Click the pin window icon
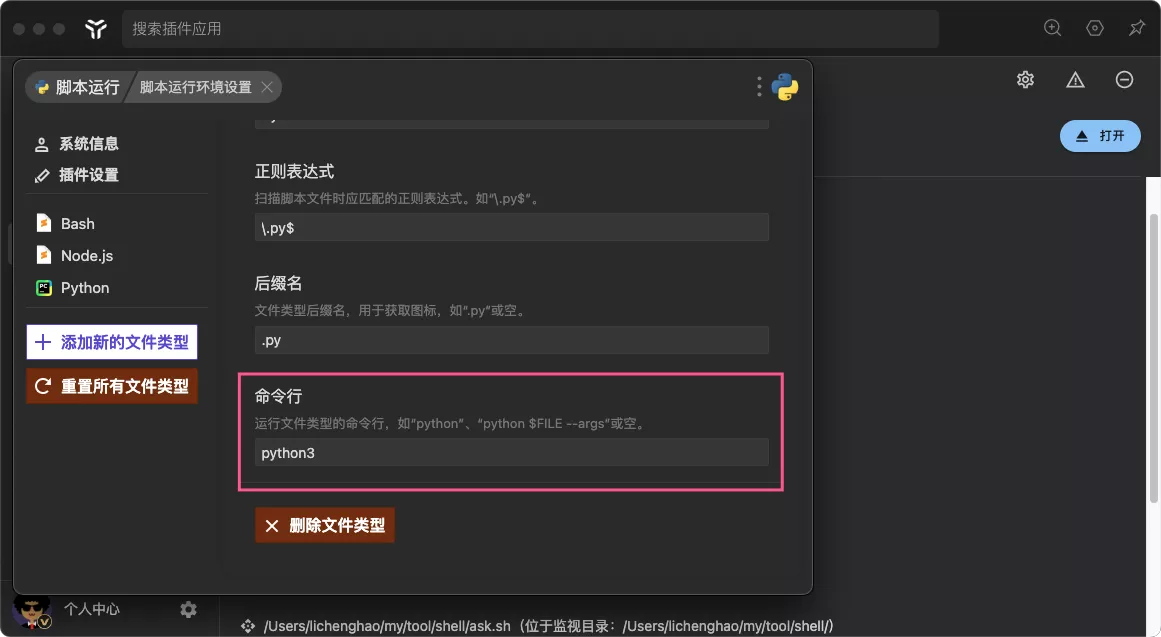 [x=1136, y=28]
